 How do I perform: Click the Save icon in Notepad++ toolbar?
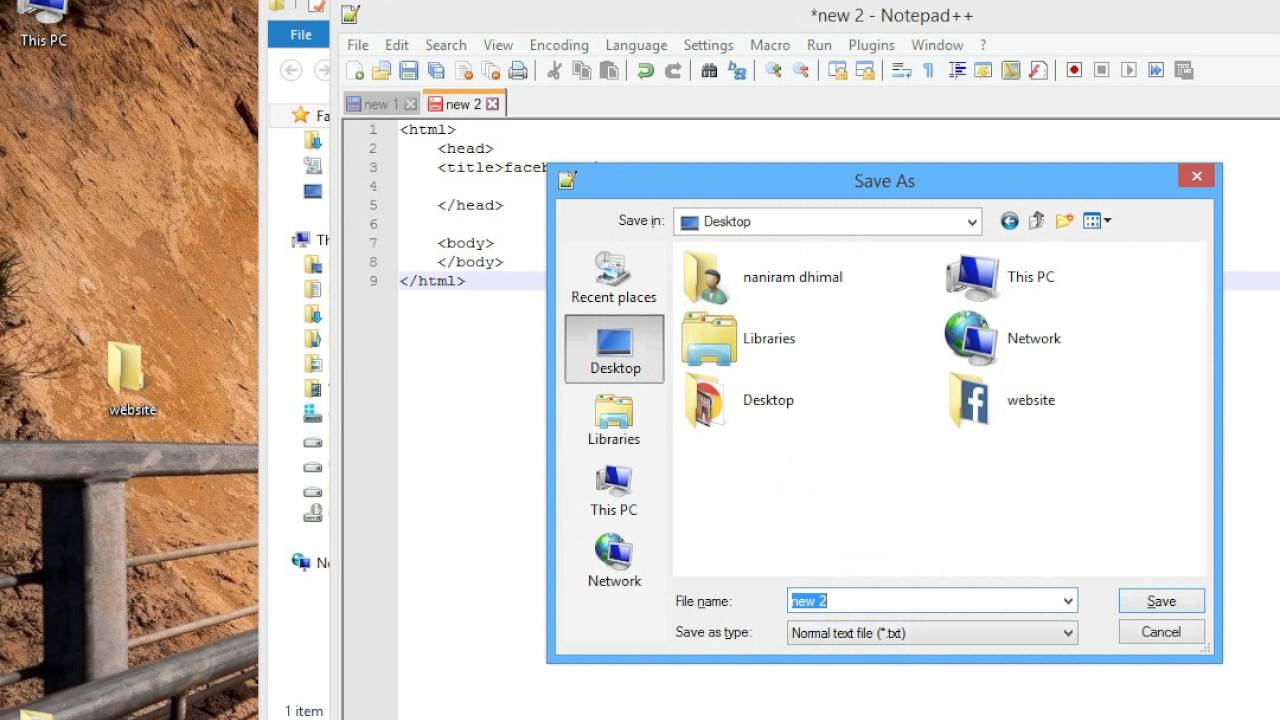tap(408, 70)
